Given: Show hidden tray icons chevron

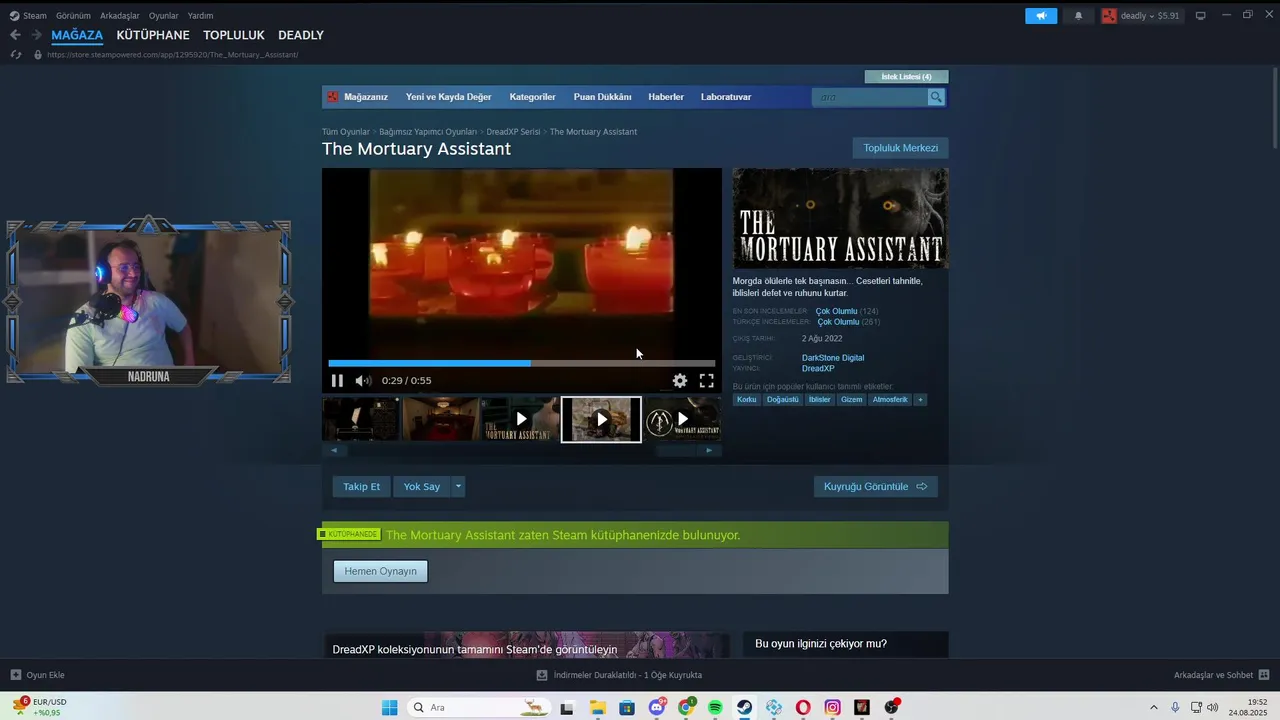Looking at the screenshot, I should click(x=1153, y=707).
